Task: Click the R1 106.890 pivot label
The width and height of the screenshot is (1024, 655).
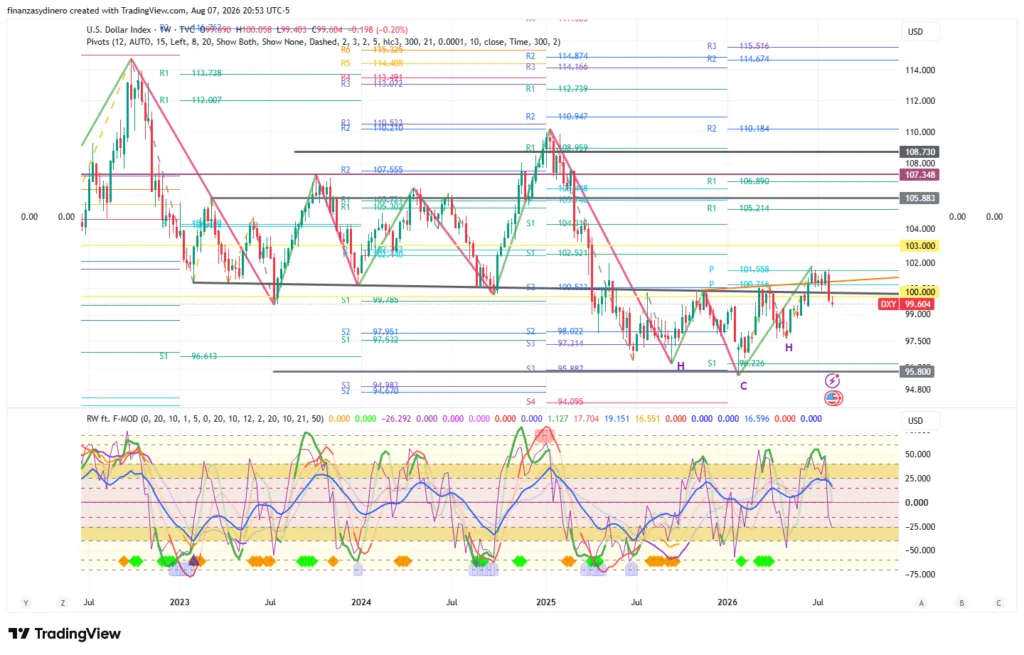Action: point(738,181)
